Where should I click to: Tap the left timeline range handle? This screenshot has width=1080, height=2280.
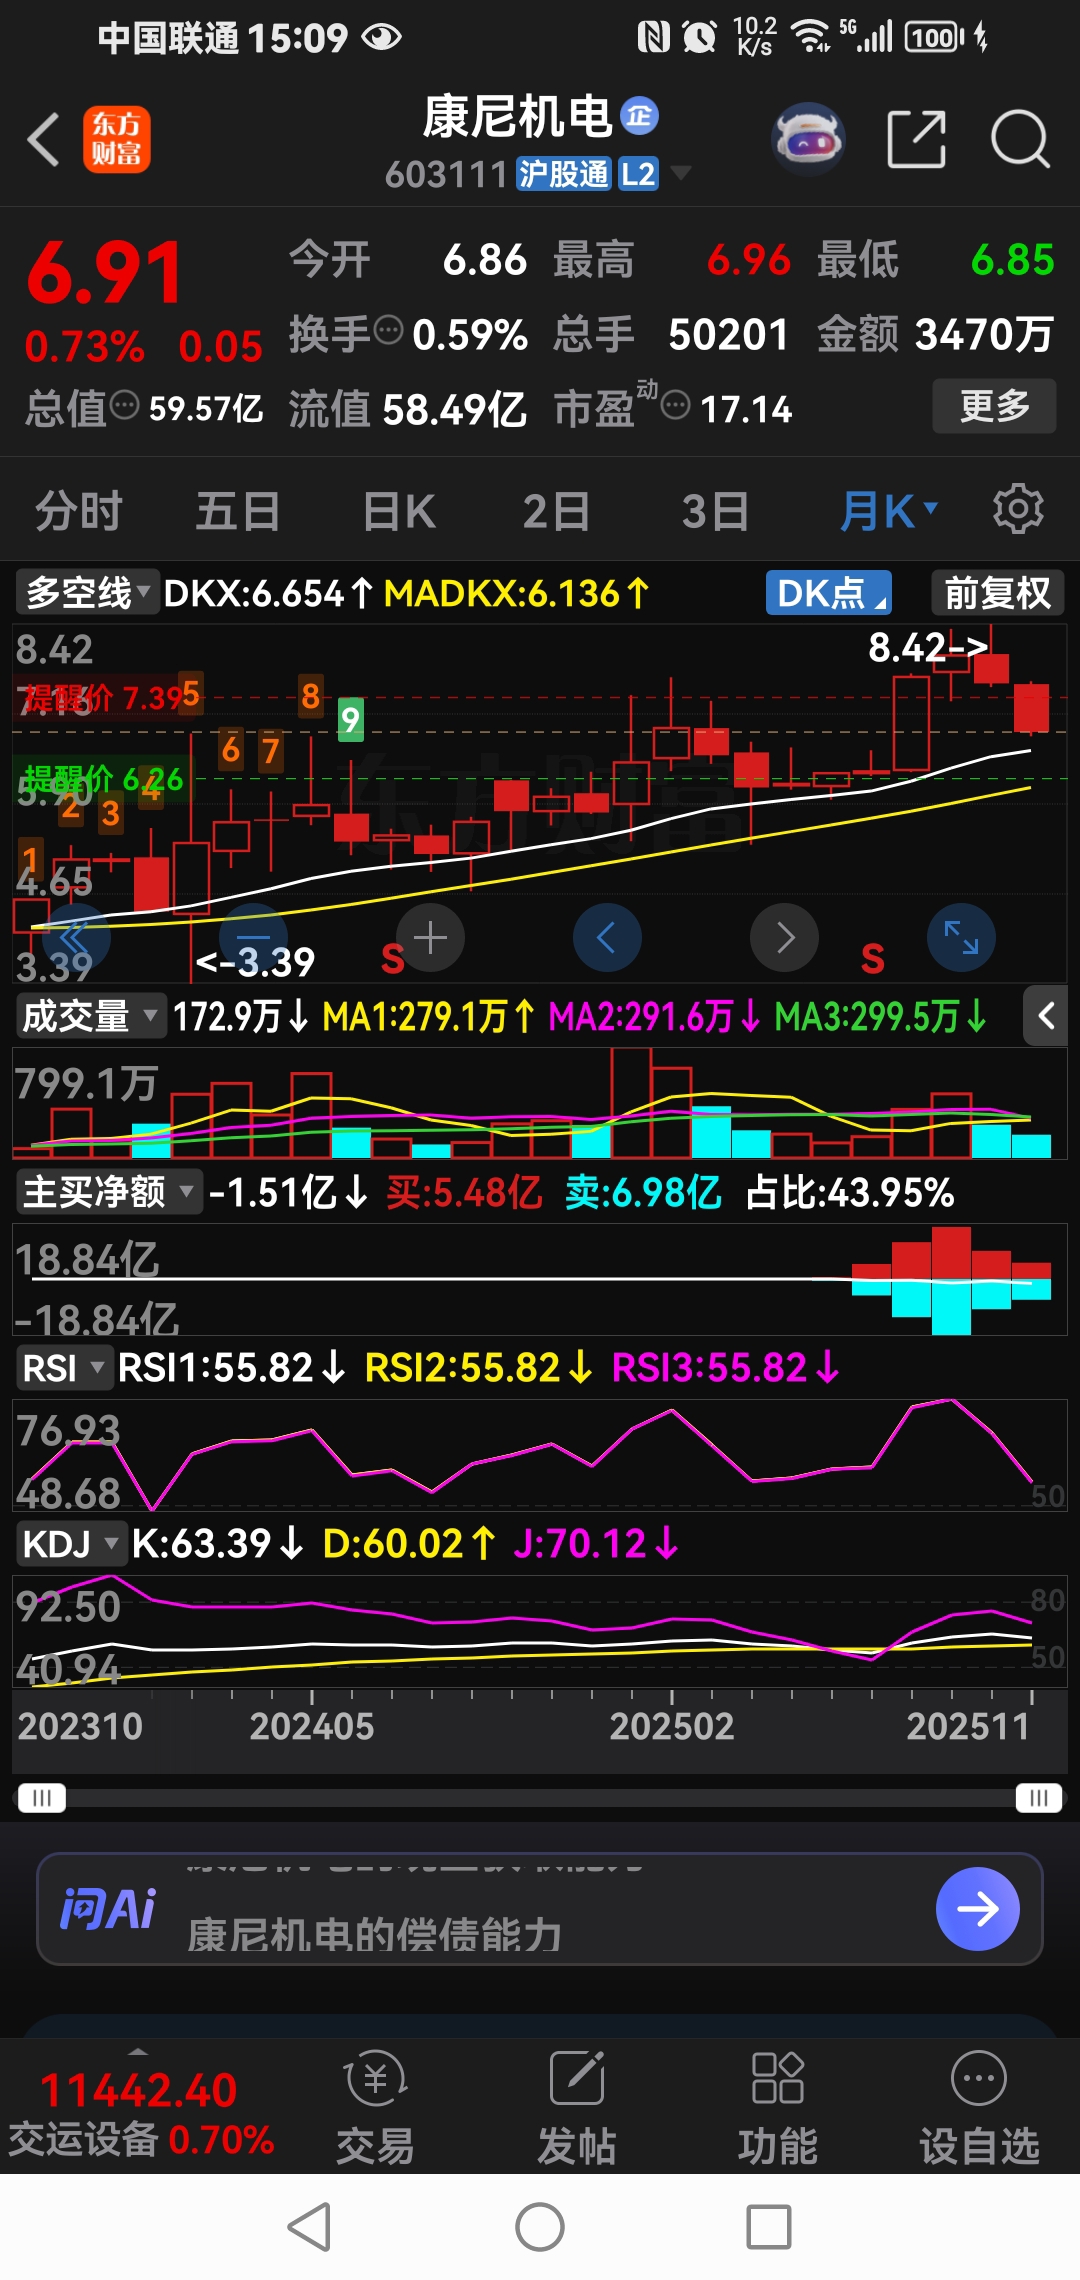coord(41,1798)
